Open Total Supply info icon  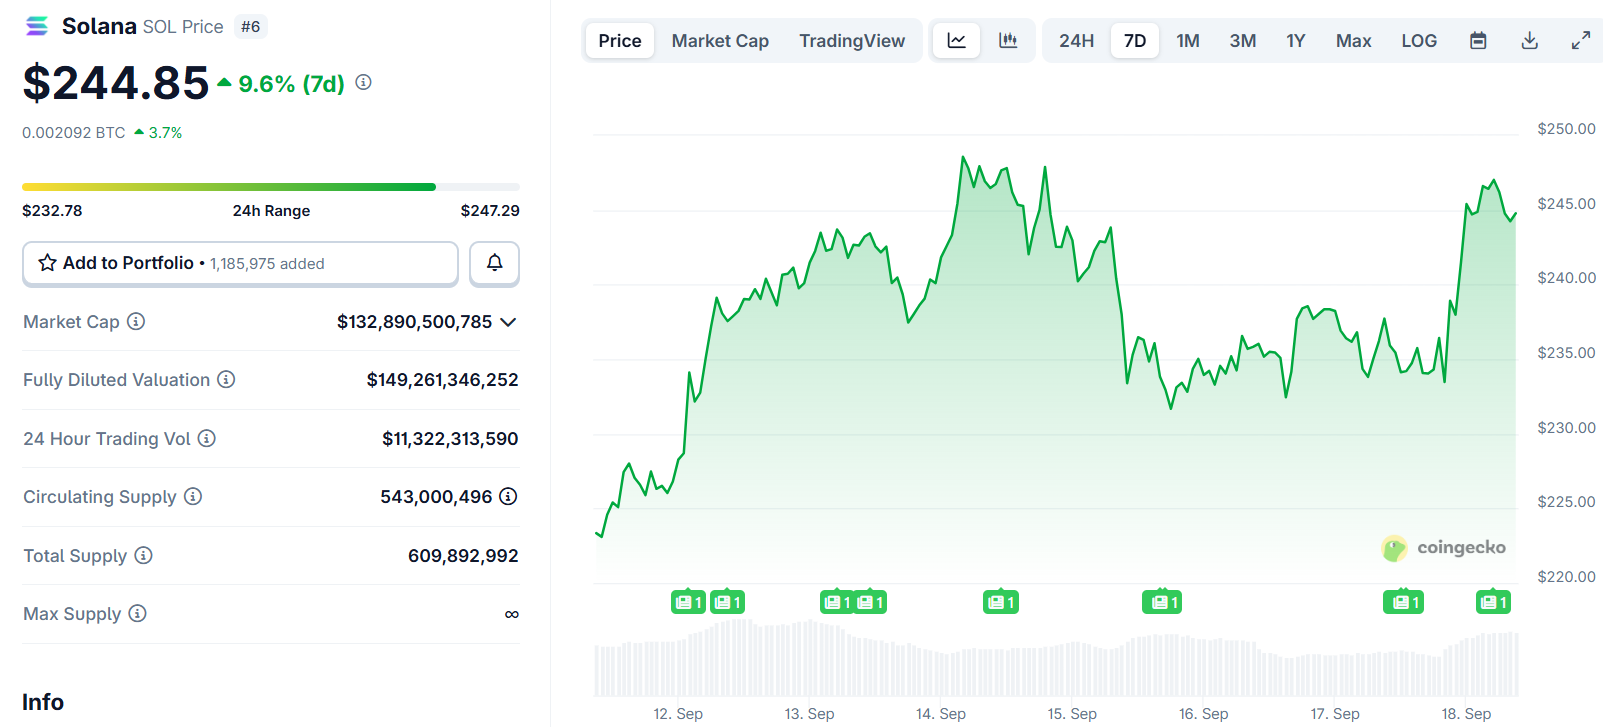click(x=144, y=555)
